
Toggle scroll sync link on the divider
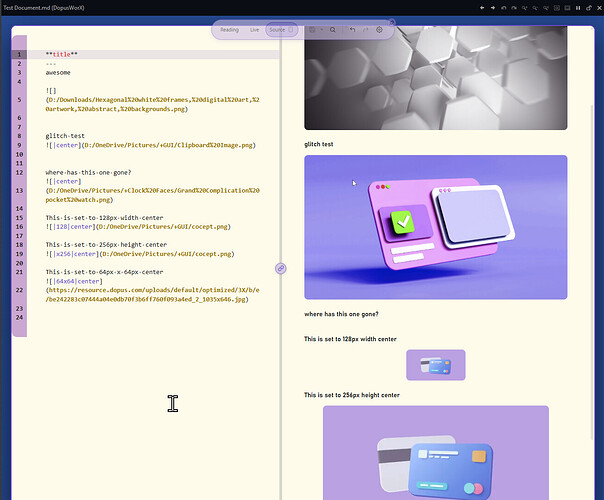[281, 268]
